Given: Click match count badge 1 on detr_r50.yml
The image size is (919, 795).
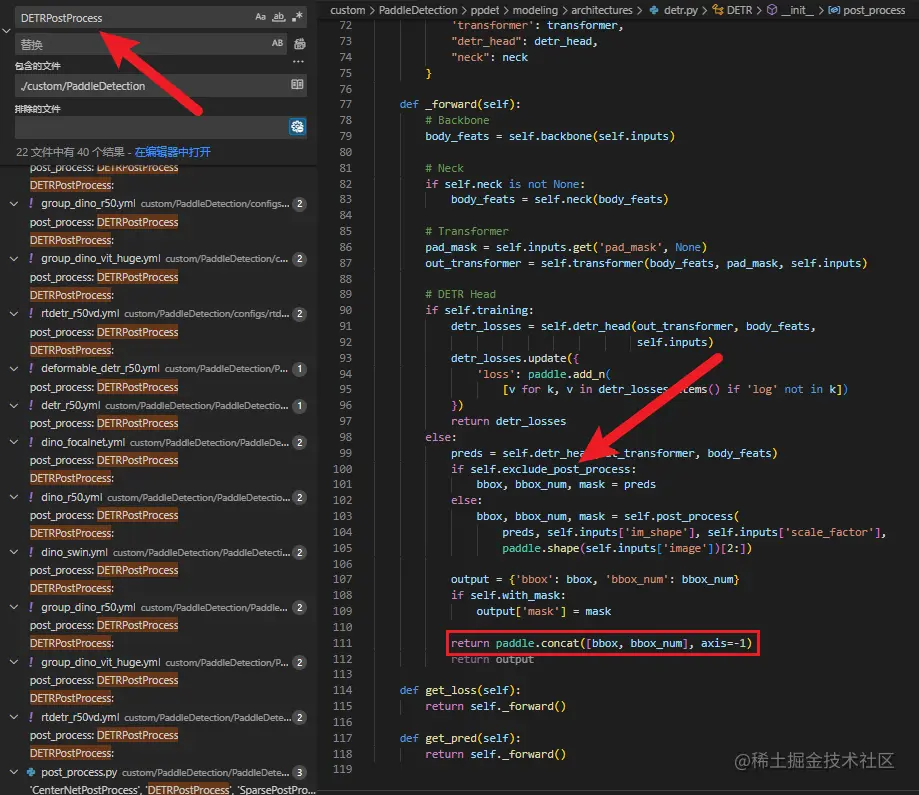Looking at the screenshot, I should [x=299, y=406].
